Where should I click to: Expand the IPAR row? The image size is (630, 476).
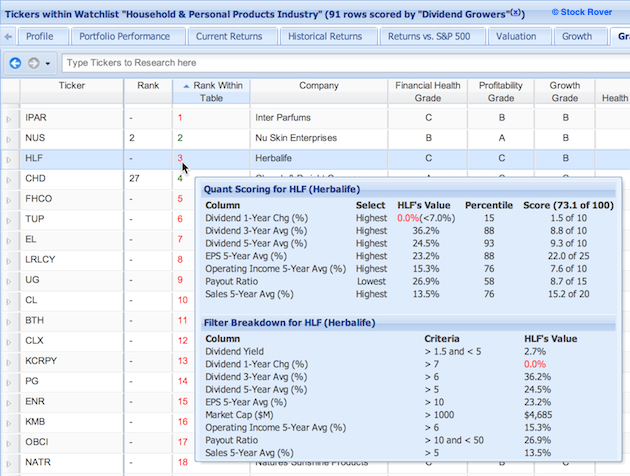click(x=9, y=119)
